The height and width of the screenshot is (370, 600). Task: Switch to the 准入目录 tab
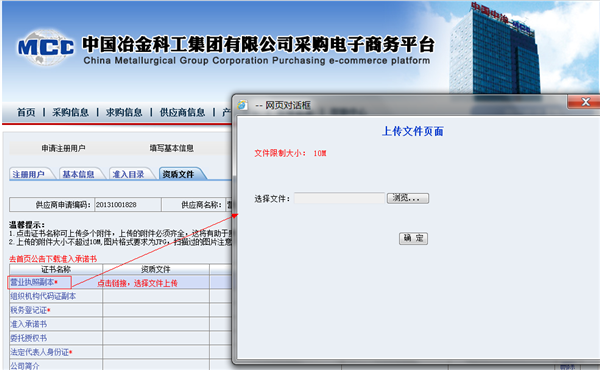point(129,174)
